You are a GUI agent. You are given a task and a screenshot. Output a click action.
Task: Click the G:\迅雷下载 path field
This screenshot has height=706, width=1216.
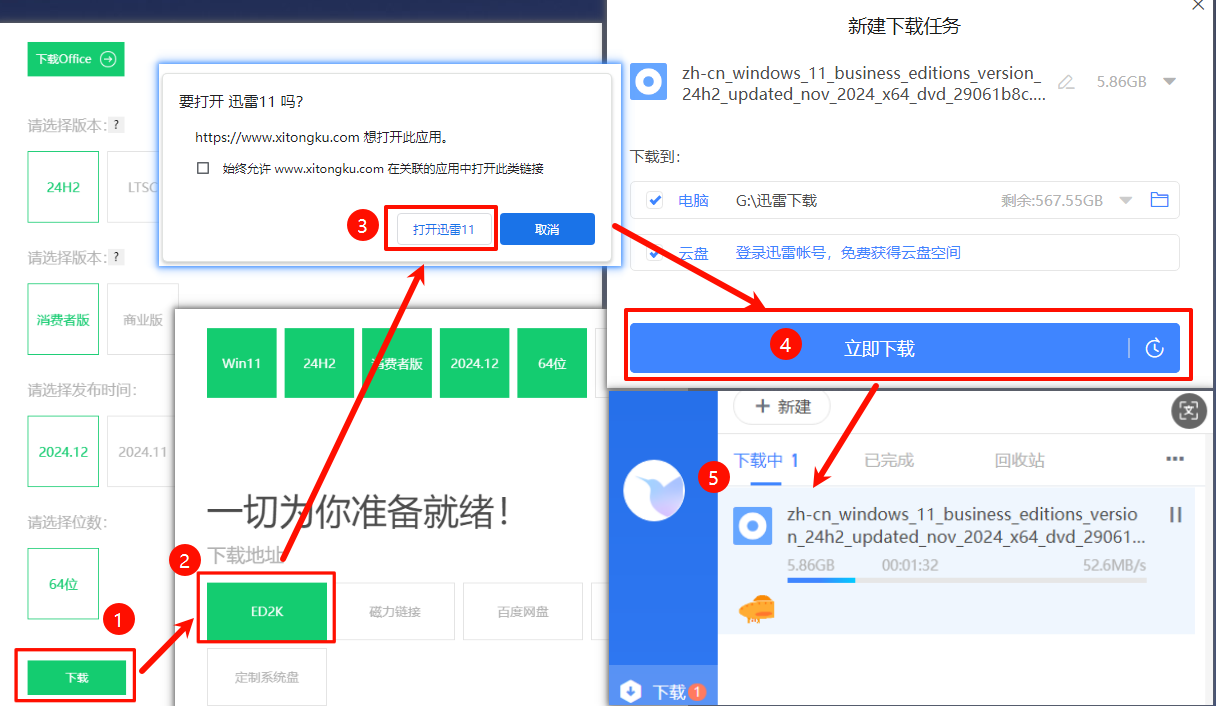[776, 200]
